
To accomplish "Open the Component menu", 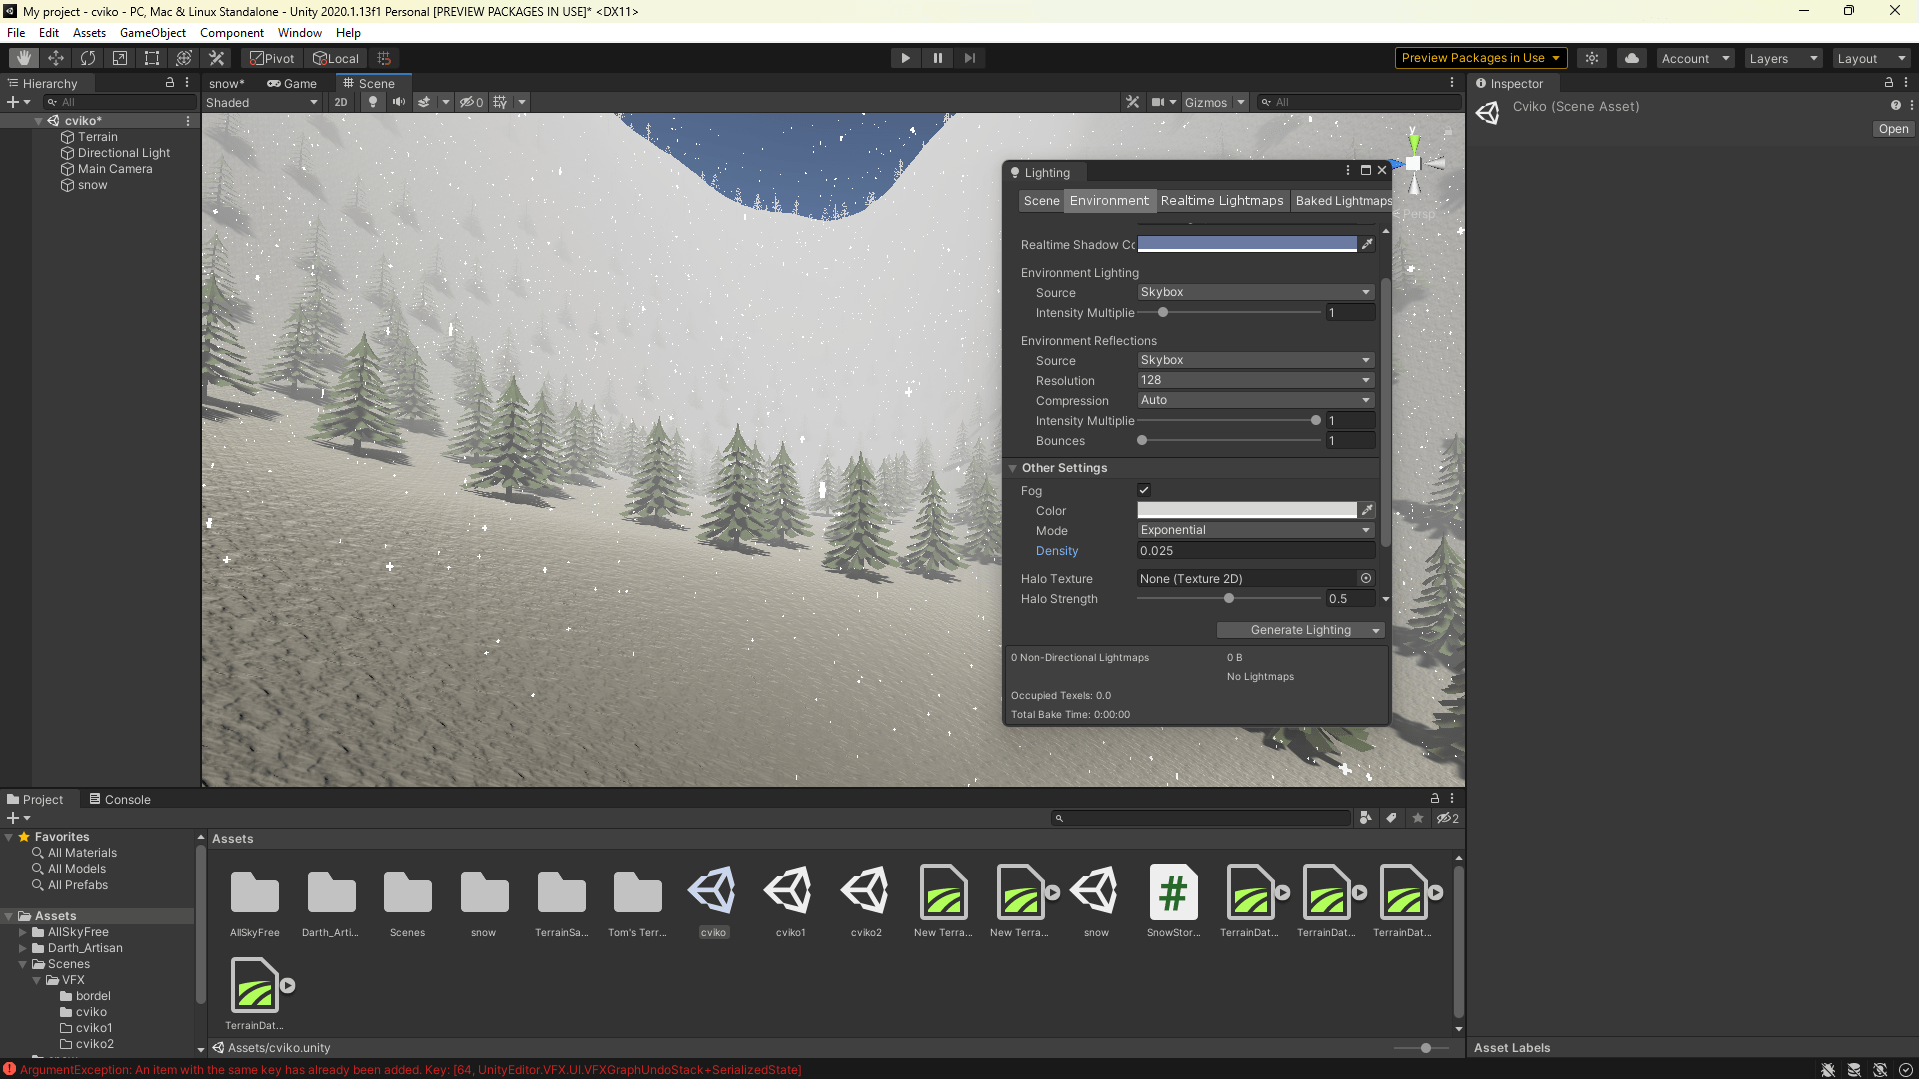I will coord(232,33).
